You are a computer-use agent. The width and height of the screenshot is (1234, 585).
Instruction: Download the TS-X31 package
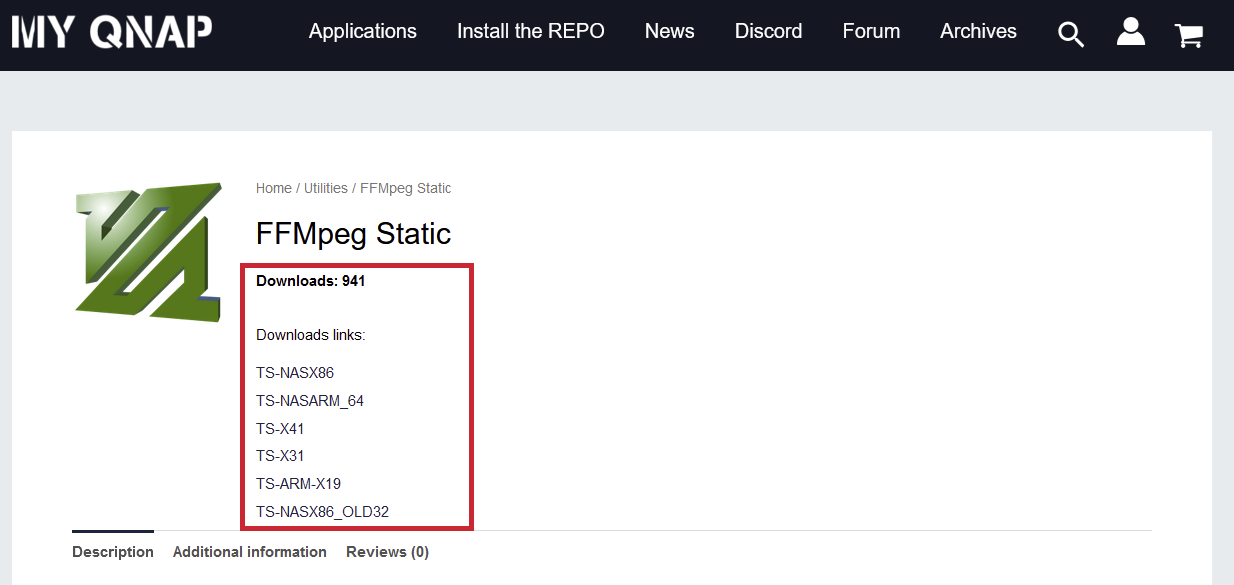[280, 456]
